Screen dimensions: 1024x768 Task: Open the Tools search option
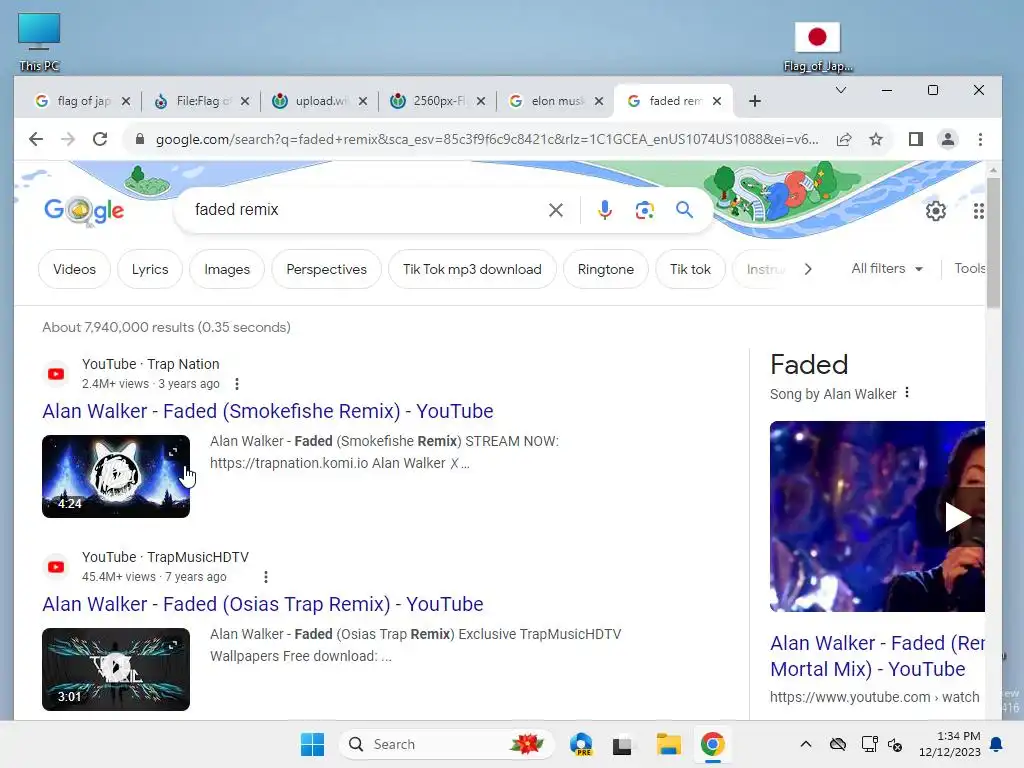tap(970, 268)
